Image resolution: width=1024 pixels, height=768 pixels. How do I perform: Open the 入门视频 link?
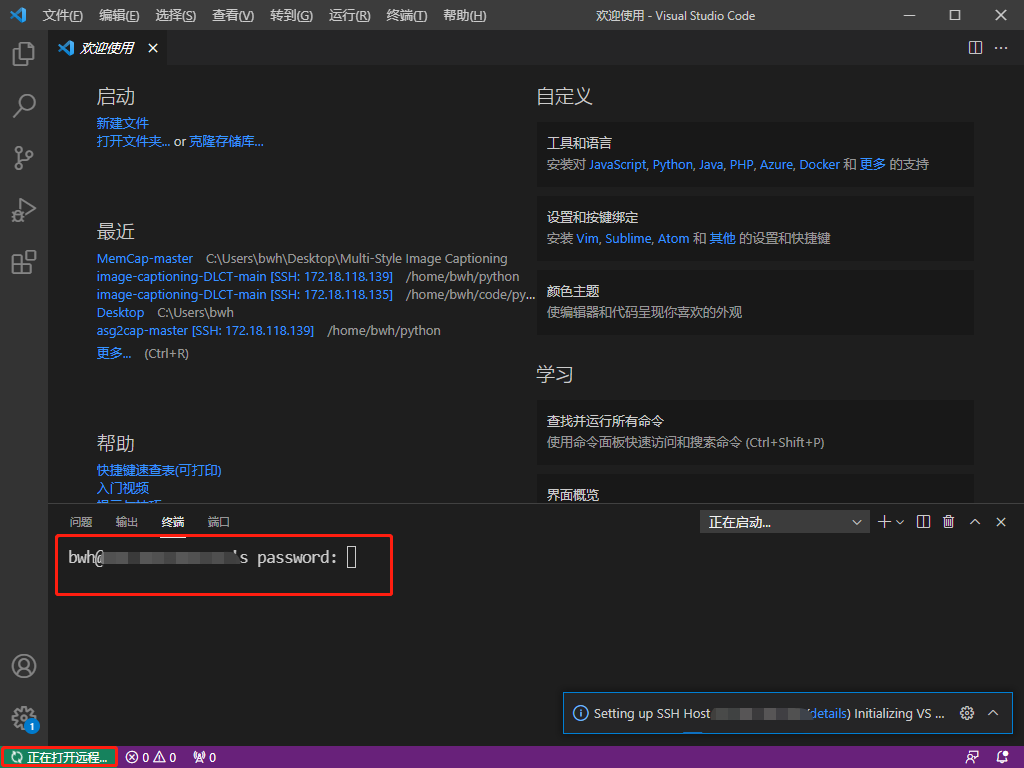click(x=123, y=488)
